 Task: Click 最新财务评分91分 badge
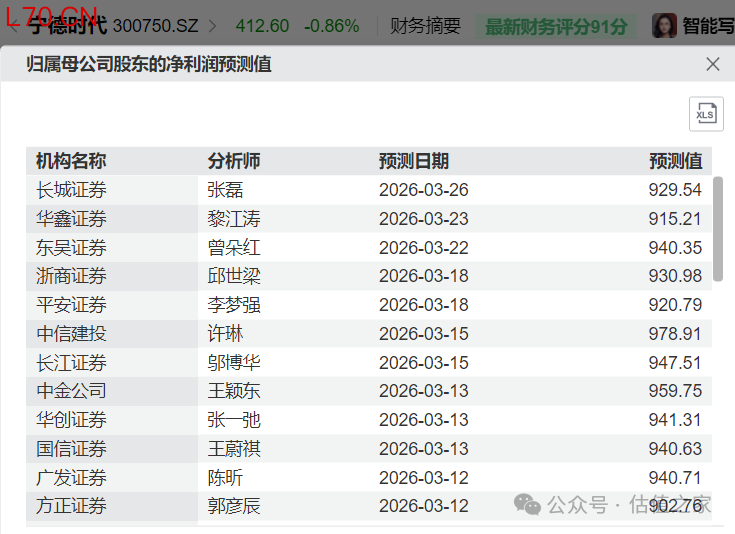point(556,26)
